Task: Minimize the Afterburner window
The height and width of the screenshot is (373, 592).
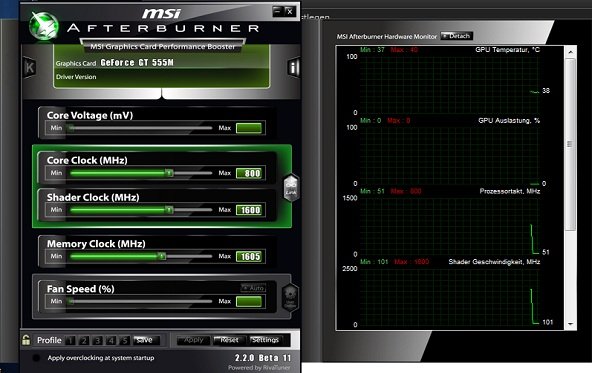Action: (278, 11)
